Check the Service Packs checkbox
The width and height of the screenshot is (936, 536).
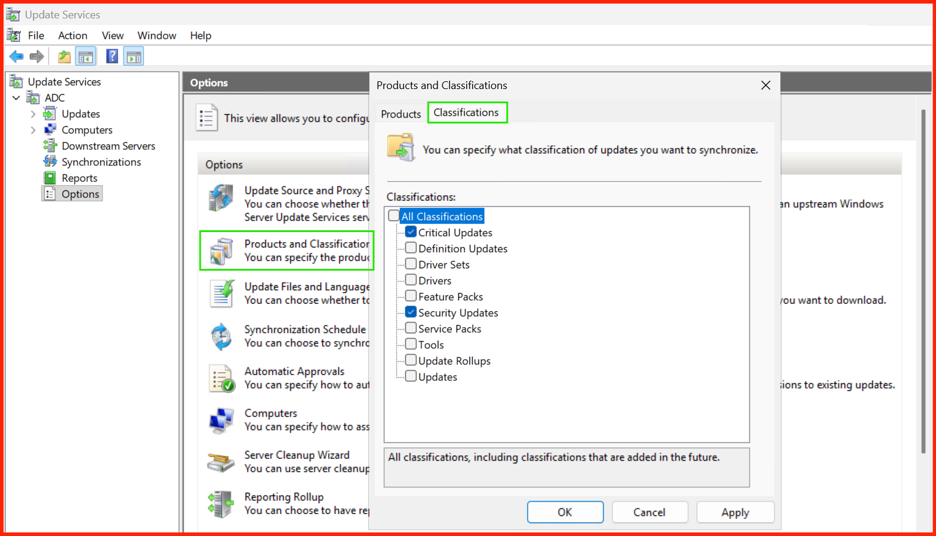(x=411, y=328)
